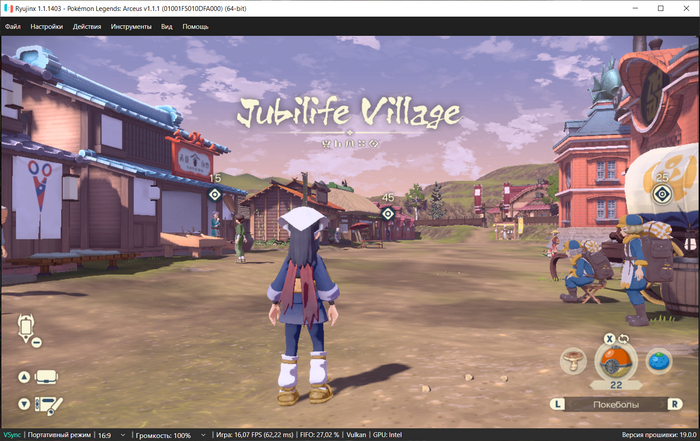Click the down arrow D-pad icon
Image resolution: width=700 pixels, height=441 pixels.
24,404
